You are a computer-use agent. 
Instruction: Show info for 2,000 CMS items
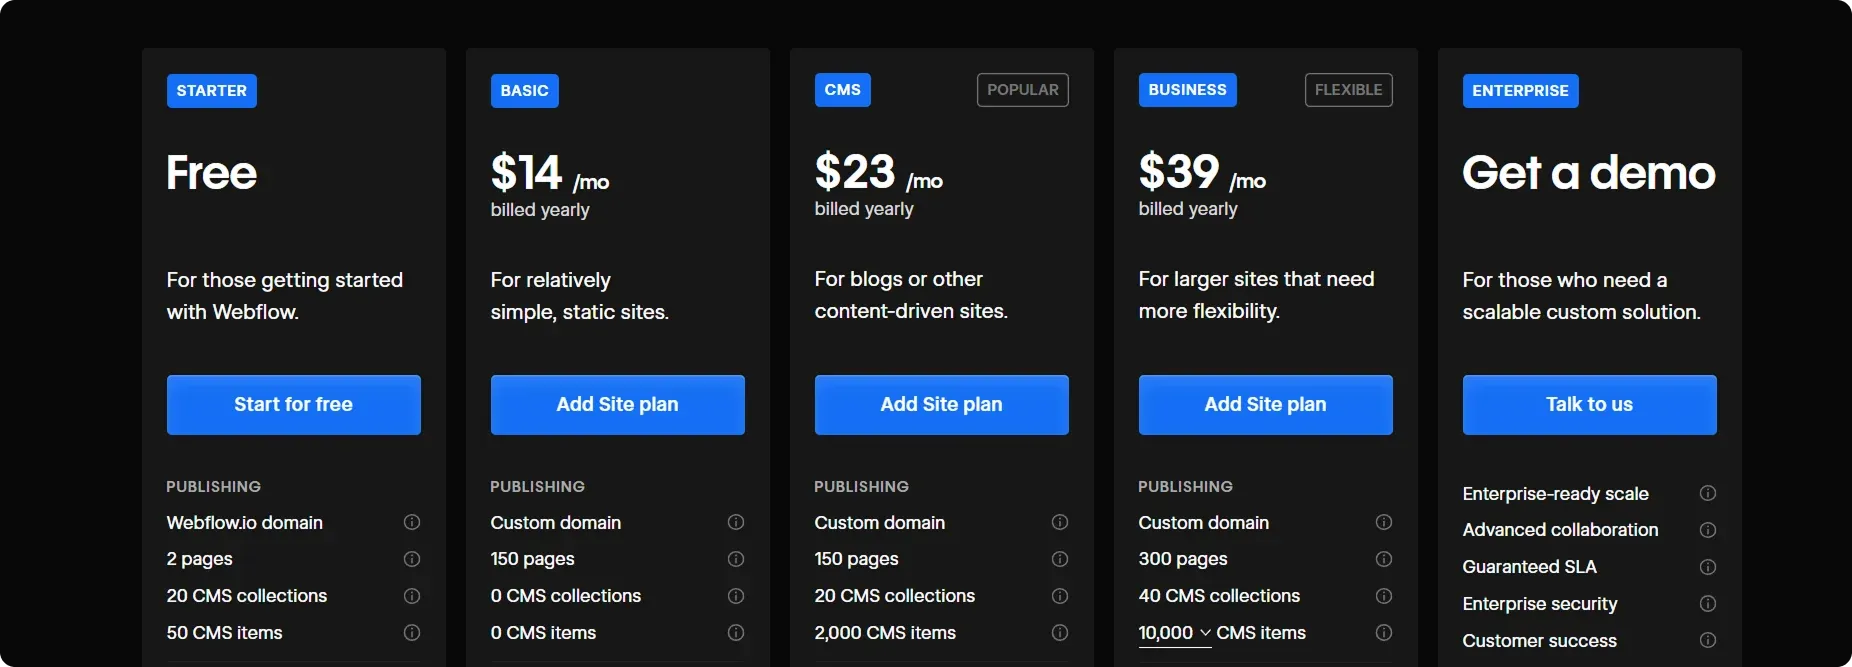1060,633
